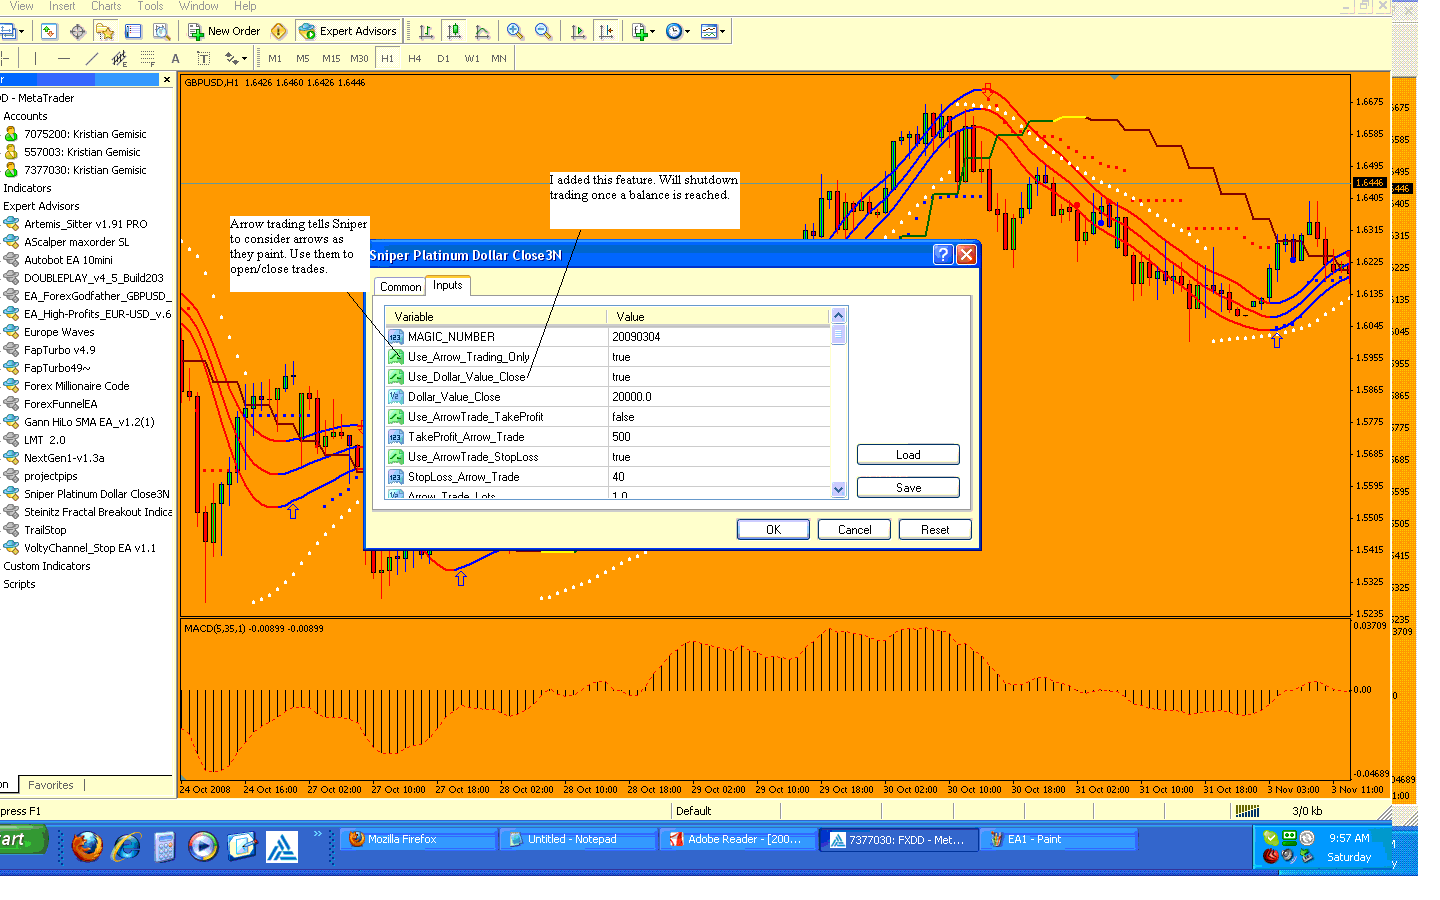Open Strategy Tester magnifier icon
Screen dimensions: 1440x900
click(161, 31)
